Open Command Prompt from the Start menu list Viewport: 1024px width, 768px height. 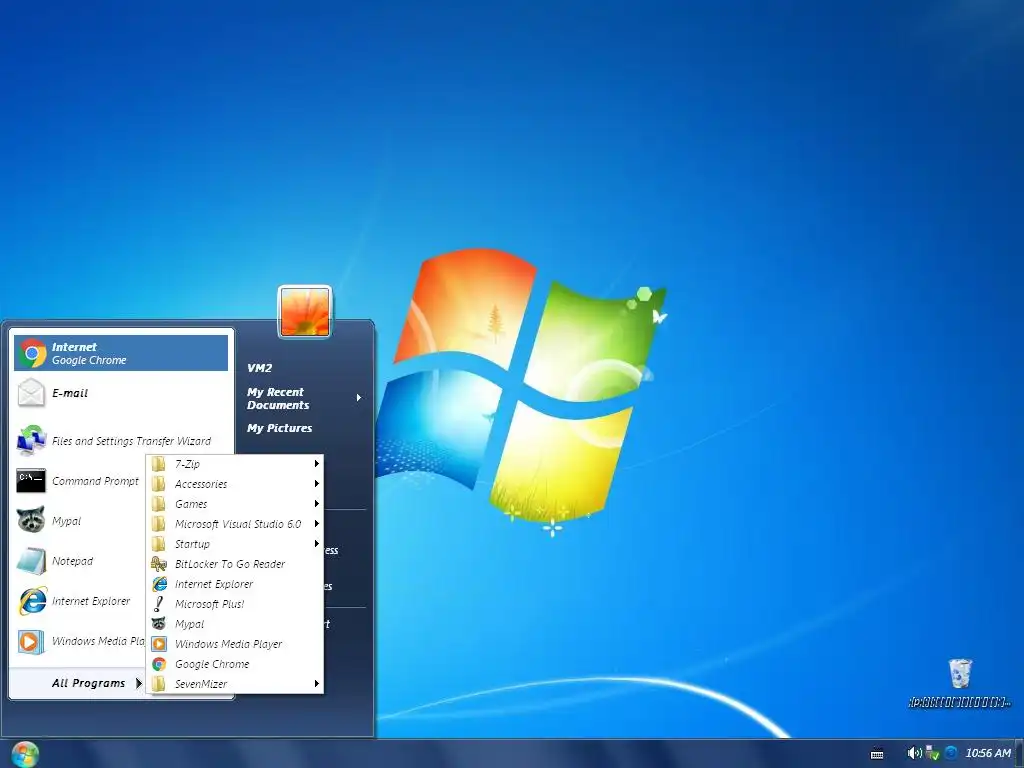tap(80, 481)
